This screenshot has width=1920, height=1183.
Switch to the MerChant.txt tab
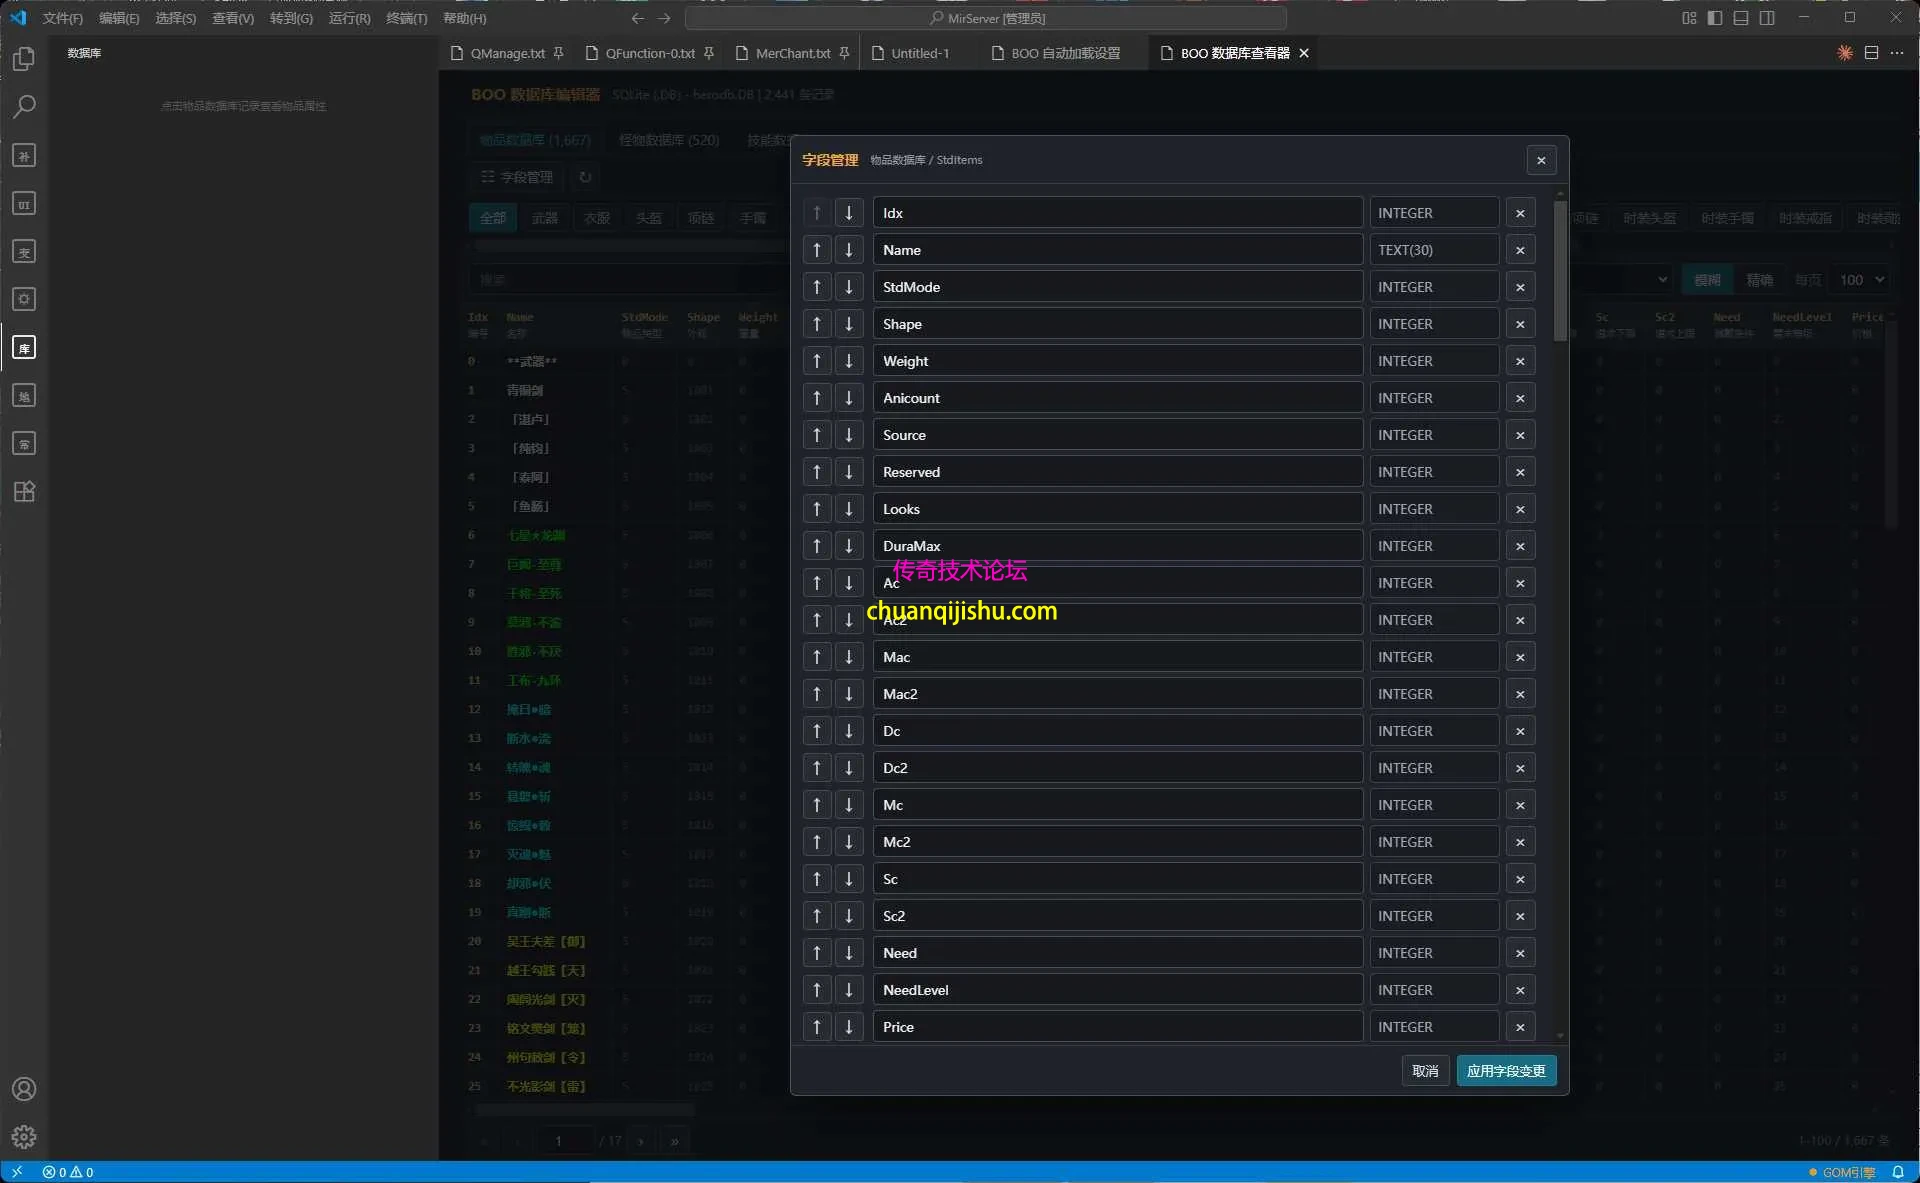(x=792, y=53)
